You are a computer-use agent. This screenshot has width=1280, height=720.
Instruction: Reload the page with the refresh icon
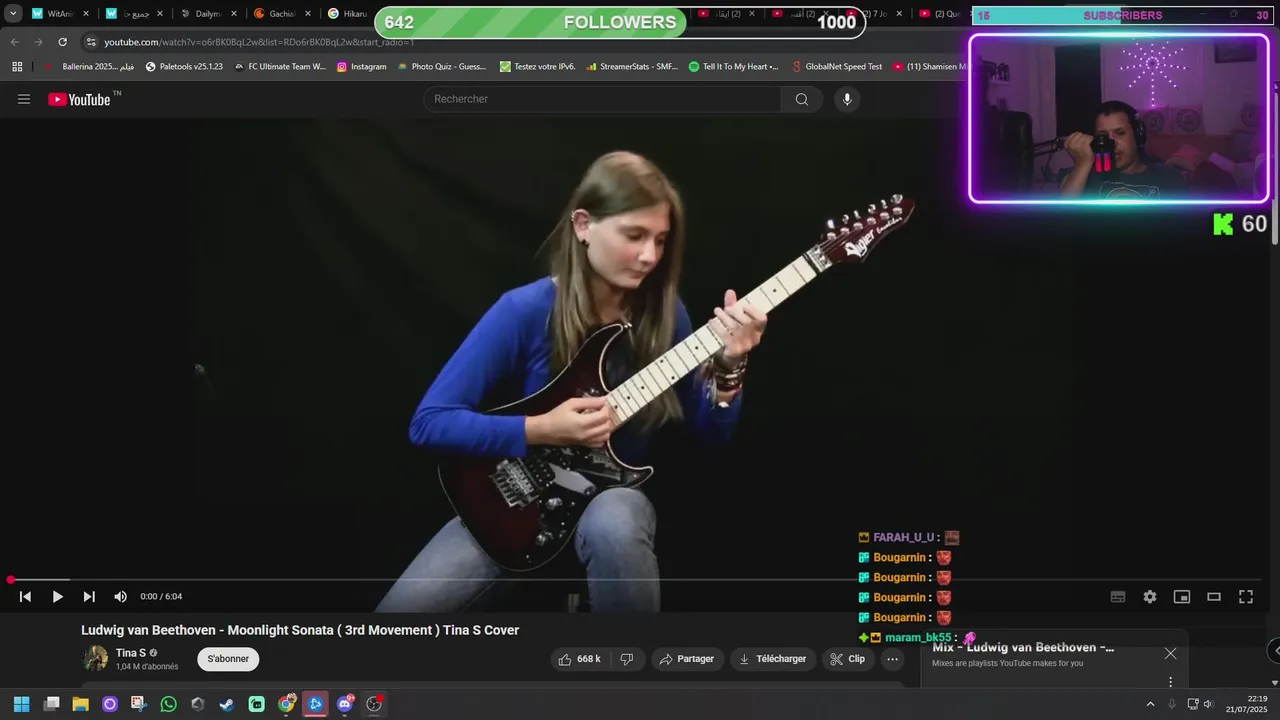[62, 42]
